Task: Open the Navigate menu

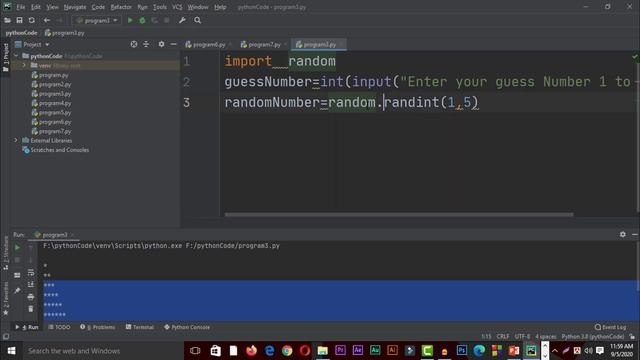Action: point(75,7)
